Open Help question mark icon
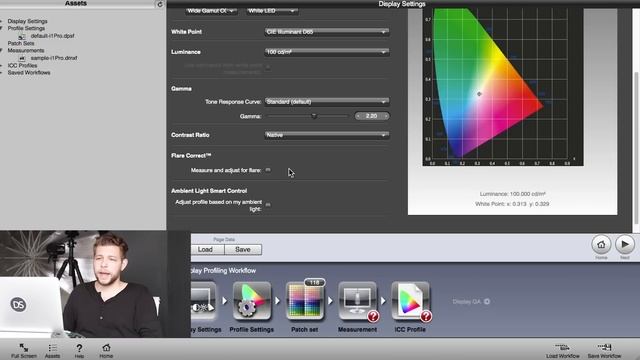 79,348
